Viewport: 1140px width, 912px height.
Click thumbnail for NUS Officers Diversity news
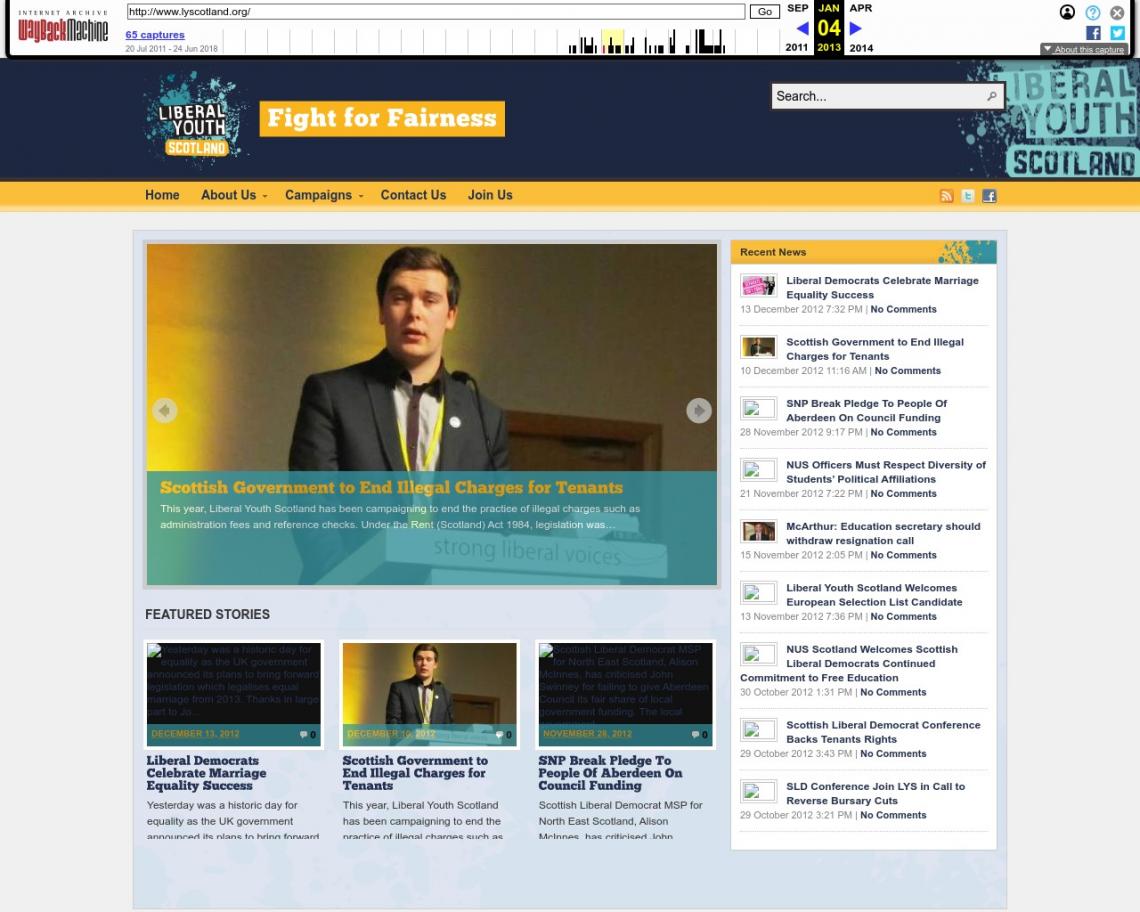(758, 470)
